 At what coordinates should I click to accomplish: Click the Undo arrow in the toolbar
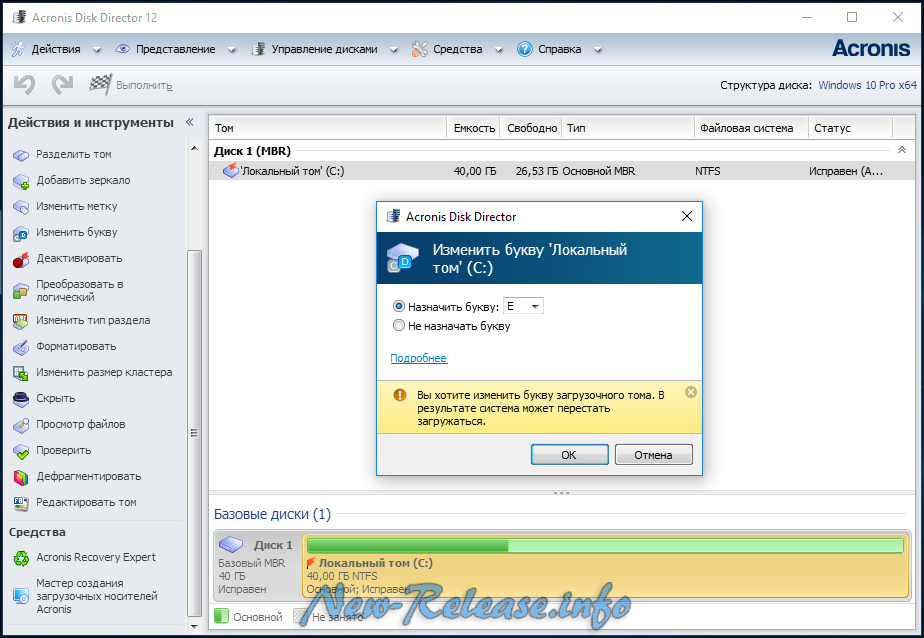tap(24, 85)
